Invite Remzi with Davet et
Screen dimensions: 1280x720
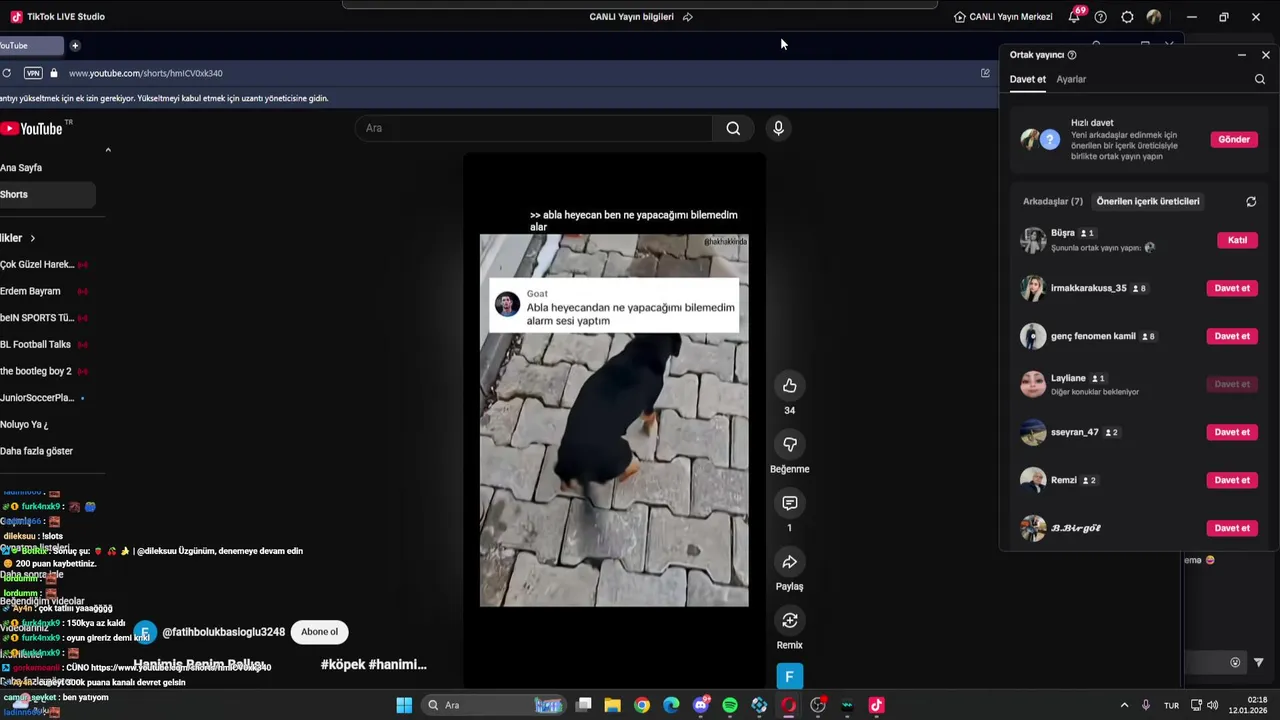[x=1232, y=480]
